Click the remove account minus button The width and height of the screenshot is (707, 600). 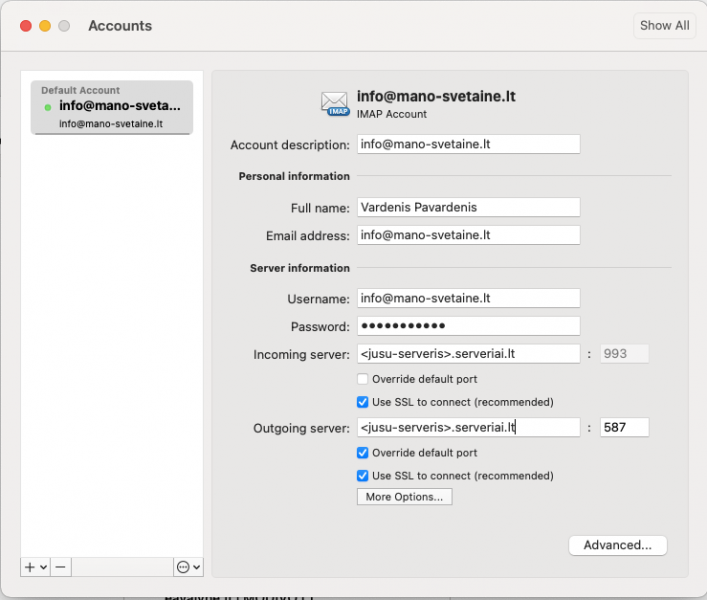tap(61, 566)
